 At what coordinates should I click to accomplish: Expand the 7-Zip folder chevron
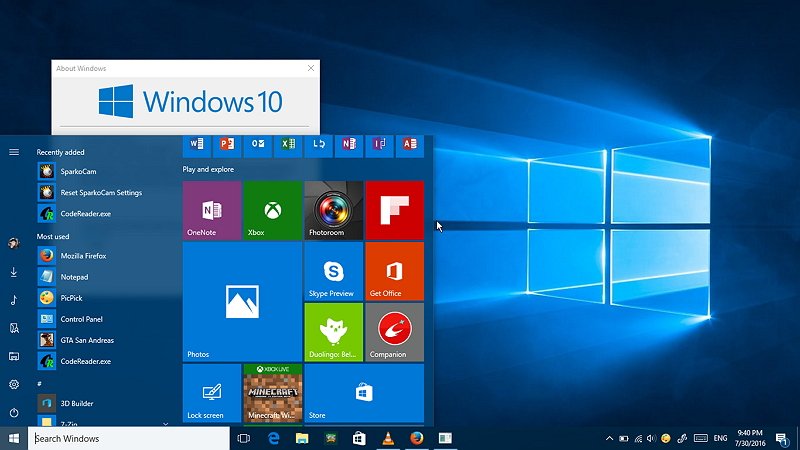click(165, 423)
